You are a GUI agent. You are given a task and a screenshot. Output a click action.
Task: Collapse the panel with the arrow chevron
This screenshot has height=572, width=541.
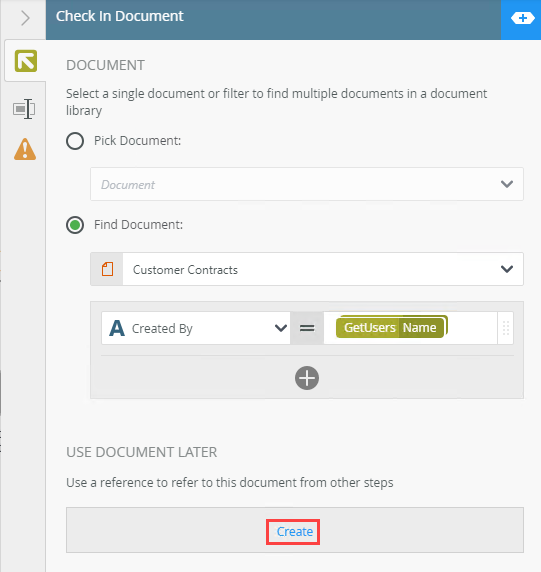[25, 18]
